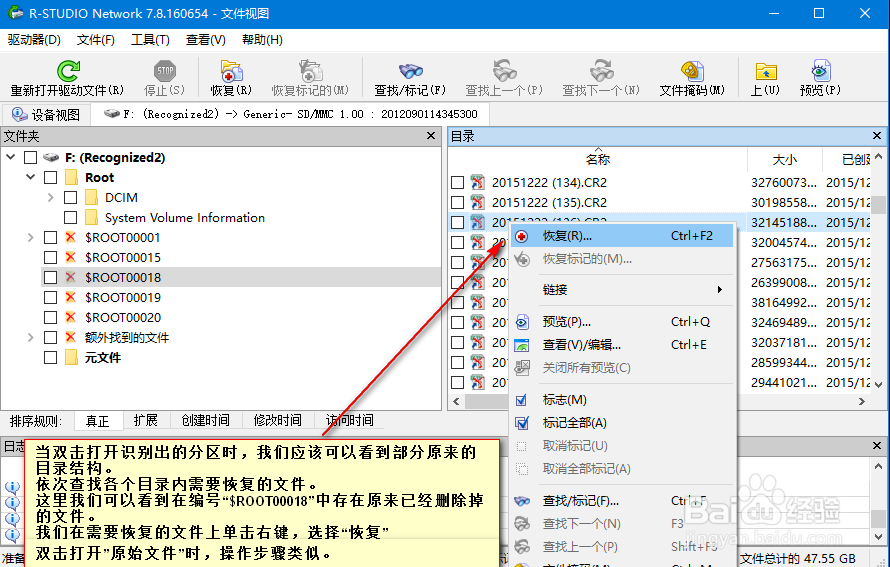Tick the $ROOT00015 checkbox
Screen dimensions: 890x567
coord(51,258)
